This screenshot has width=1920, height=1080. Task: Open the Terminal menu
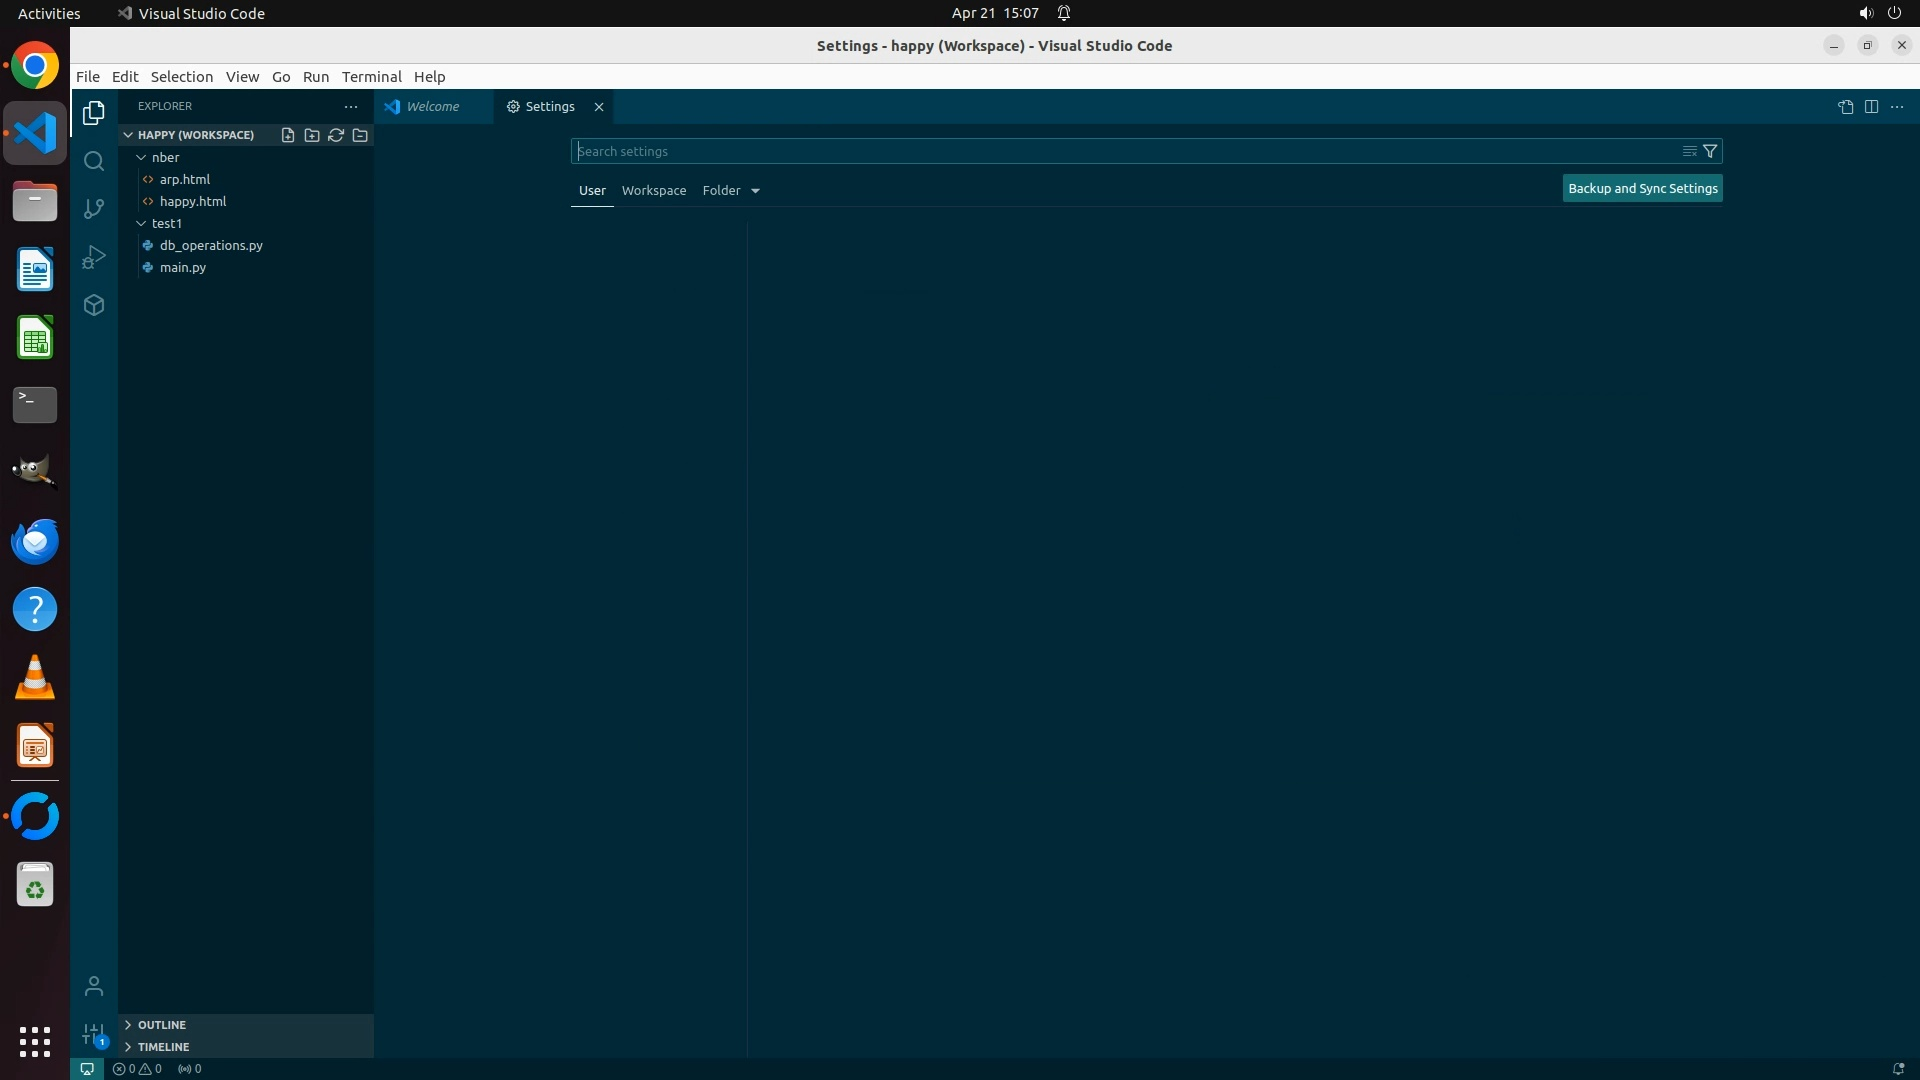click(371, 77)
